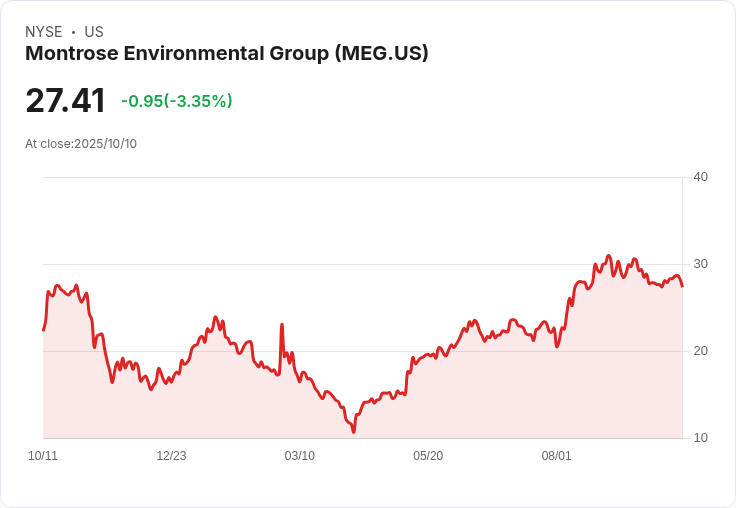Click the chart line's lowest trough

[x=353, y=432]
